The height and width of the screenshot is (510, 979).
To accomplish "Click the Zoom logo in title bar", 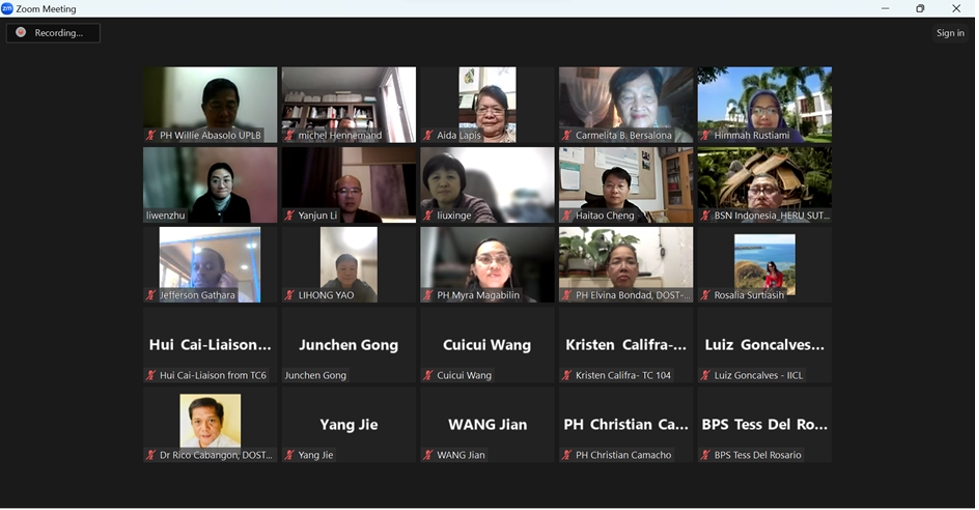I will 7,9.
